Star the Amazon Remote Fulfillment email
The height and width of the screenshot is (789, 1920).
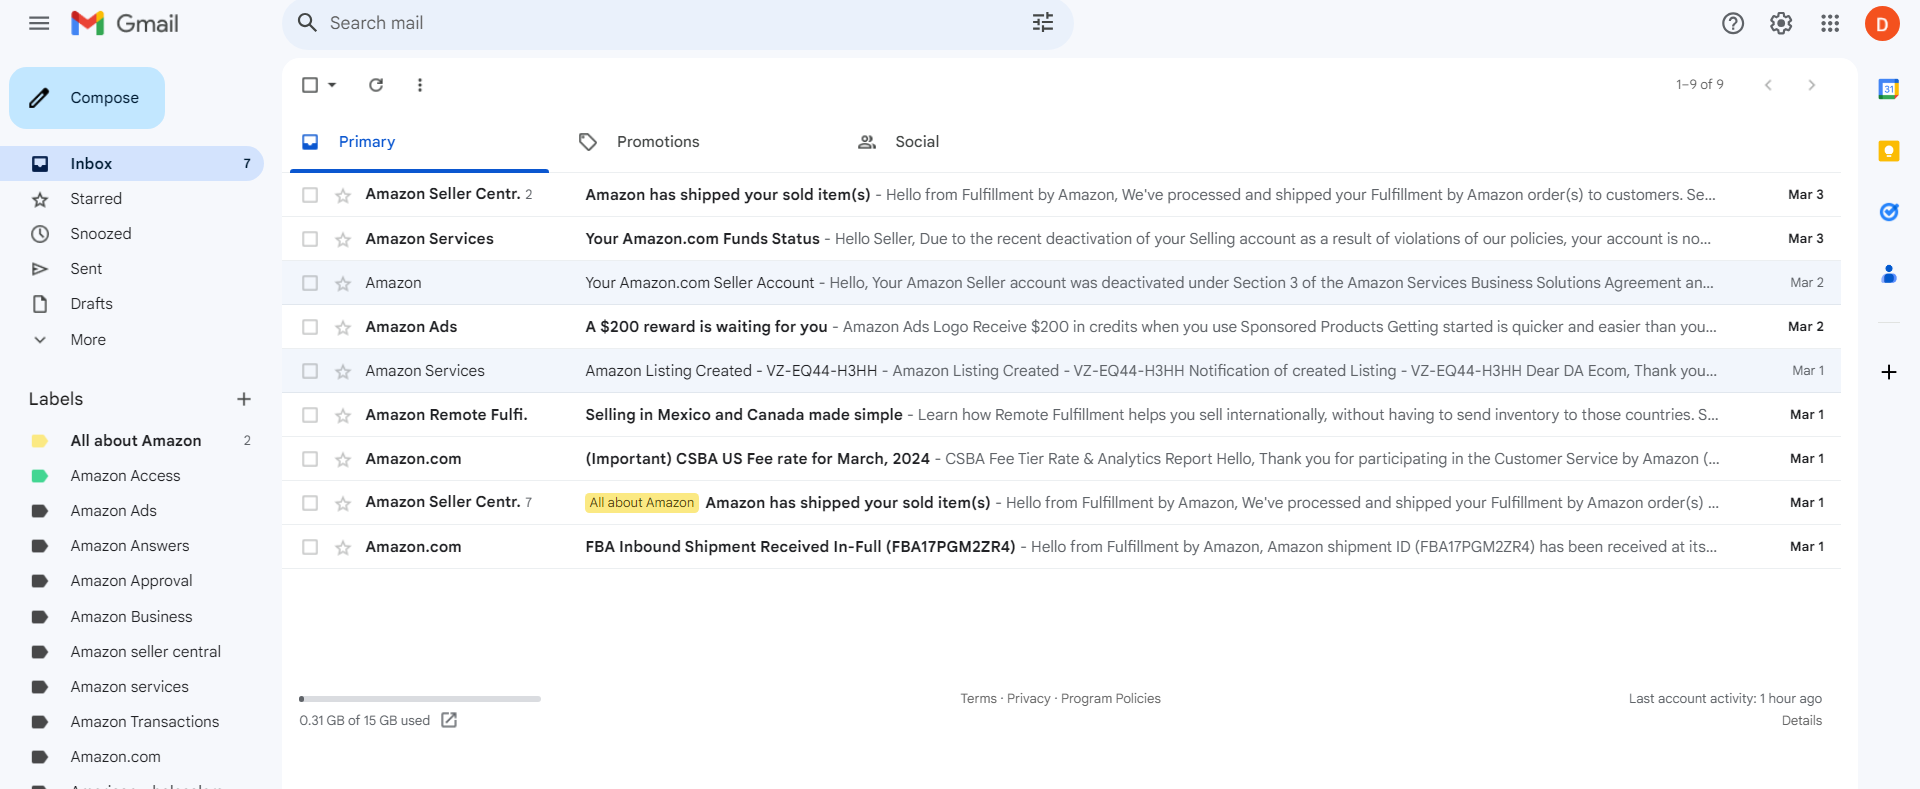(x=343, y=415)
